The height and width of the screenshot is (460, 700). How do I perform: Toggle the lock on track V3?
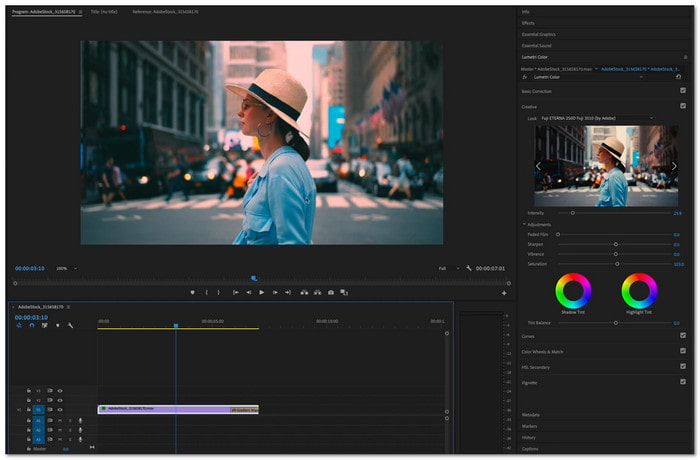click(29, 391)
